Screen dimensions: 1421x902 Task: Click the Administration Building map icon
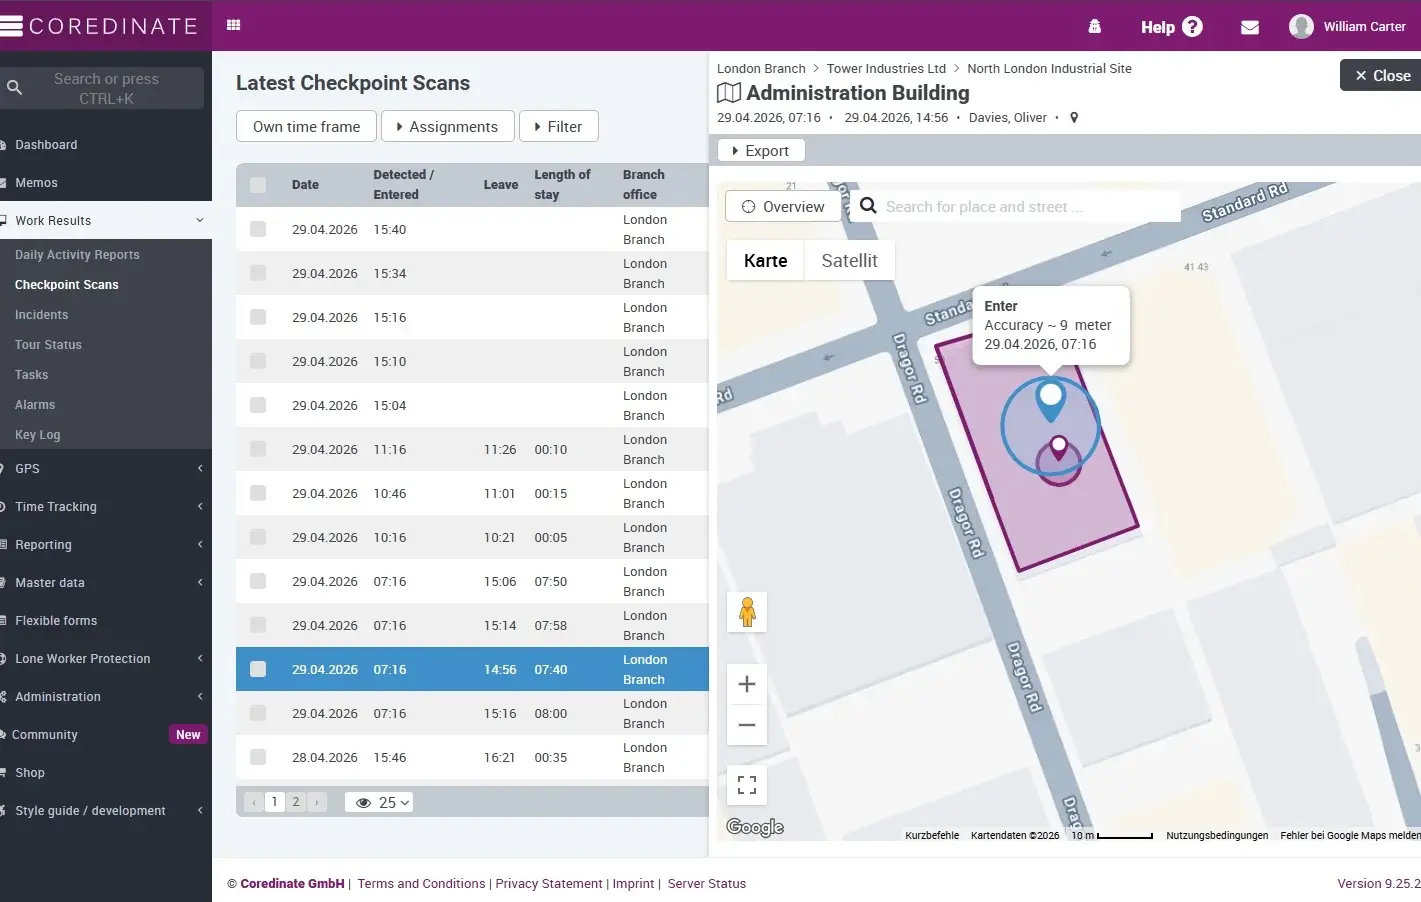pos(729,93)
